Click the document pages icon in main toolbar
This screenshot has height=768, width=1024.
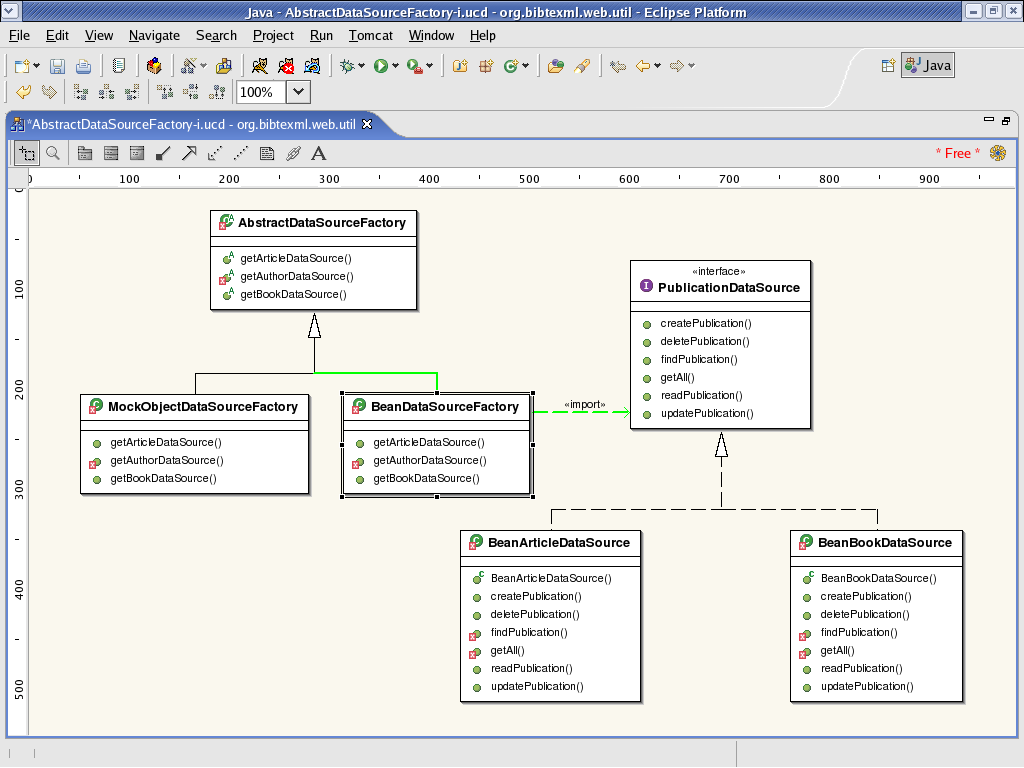coord(119,66)
